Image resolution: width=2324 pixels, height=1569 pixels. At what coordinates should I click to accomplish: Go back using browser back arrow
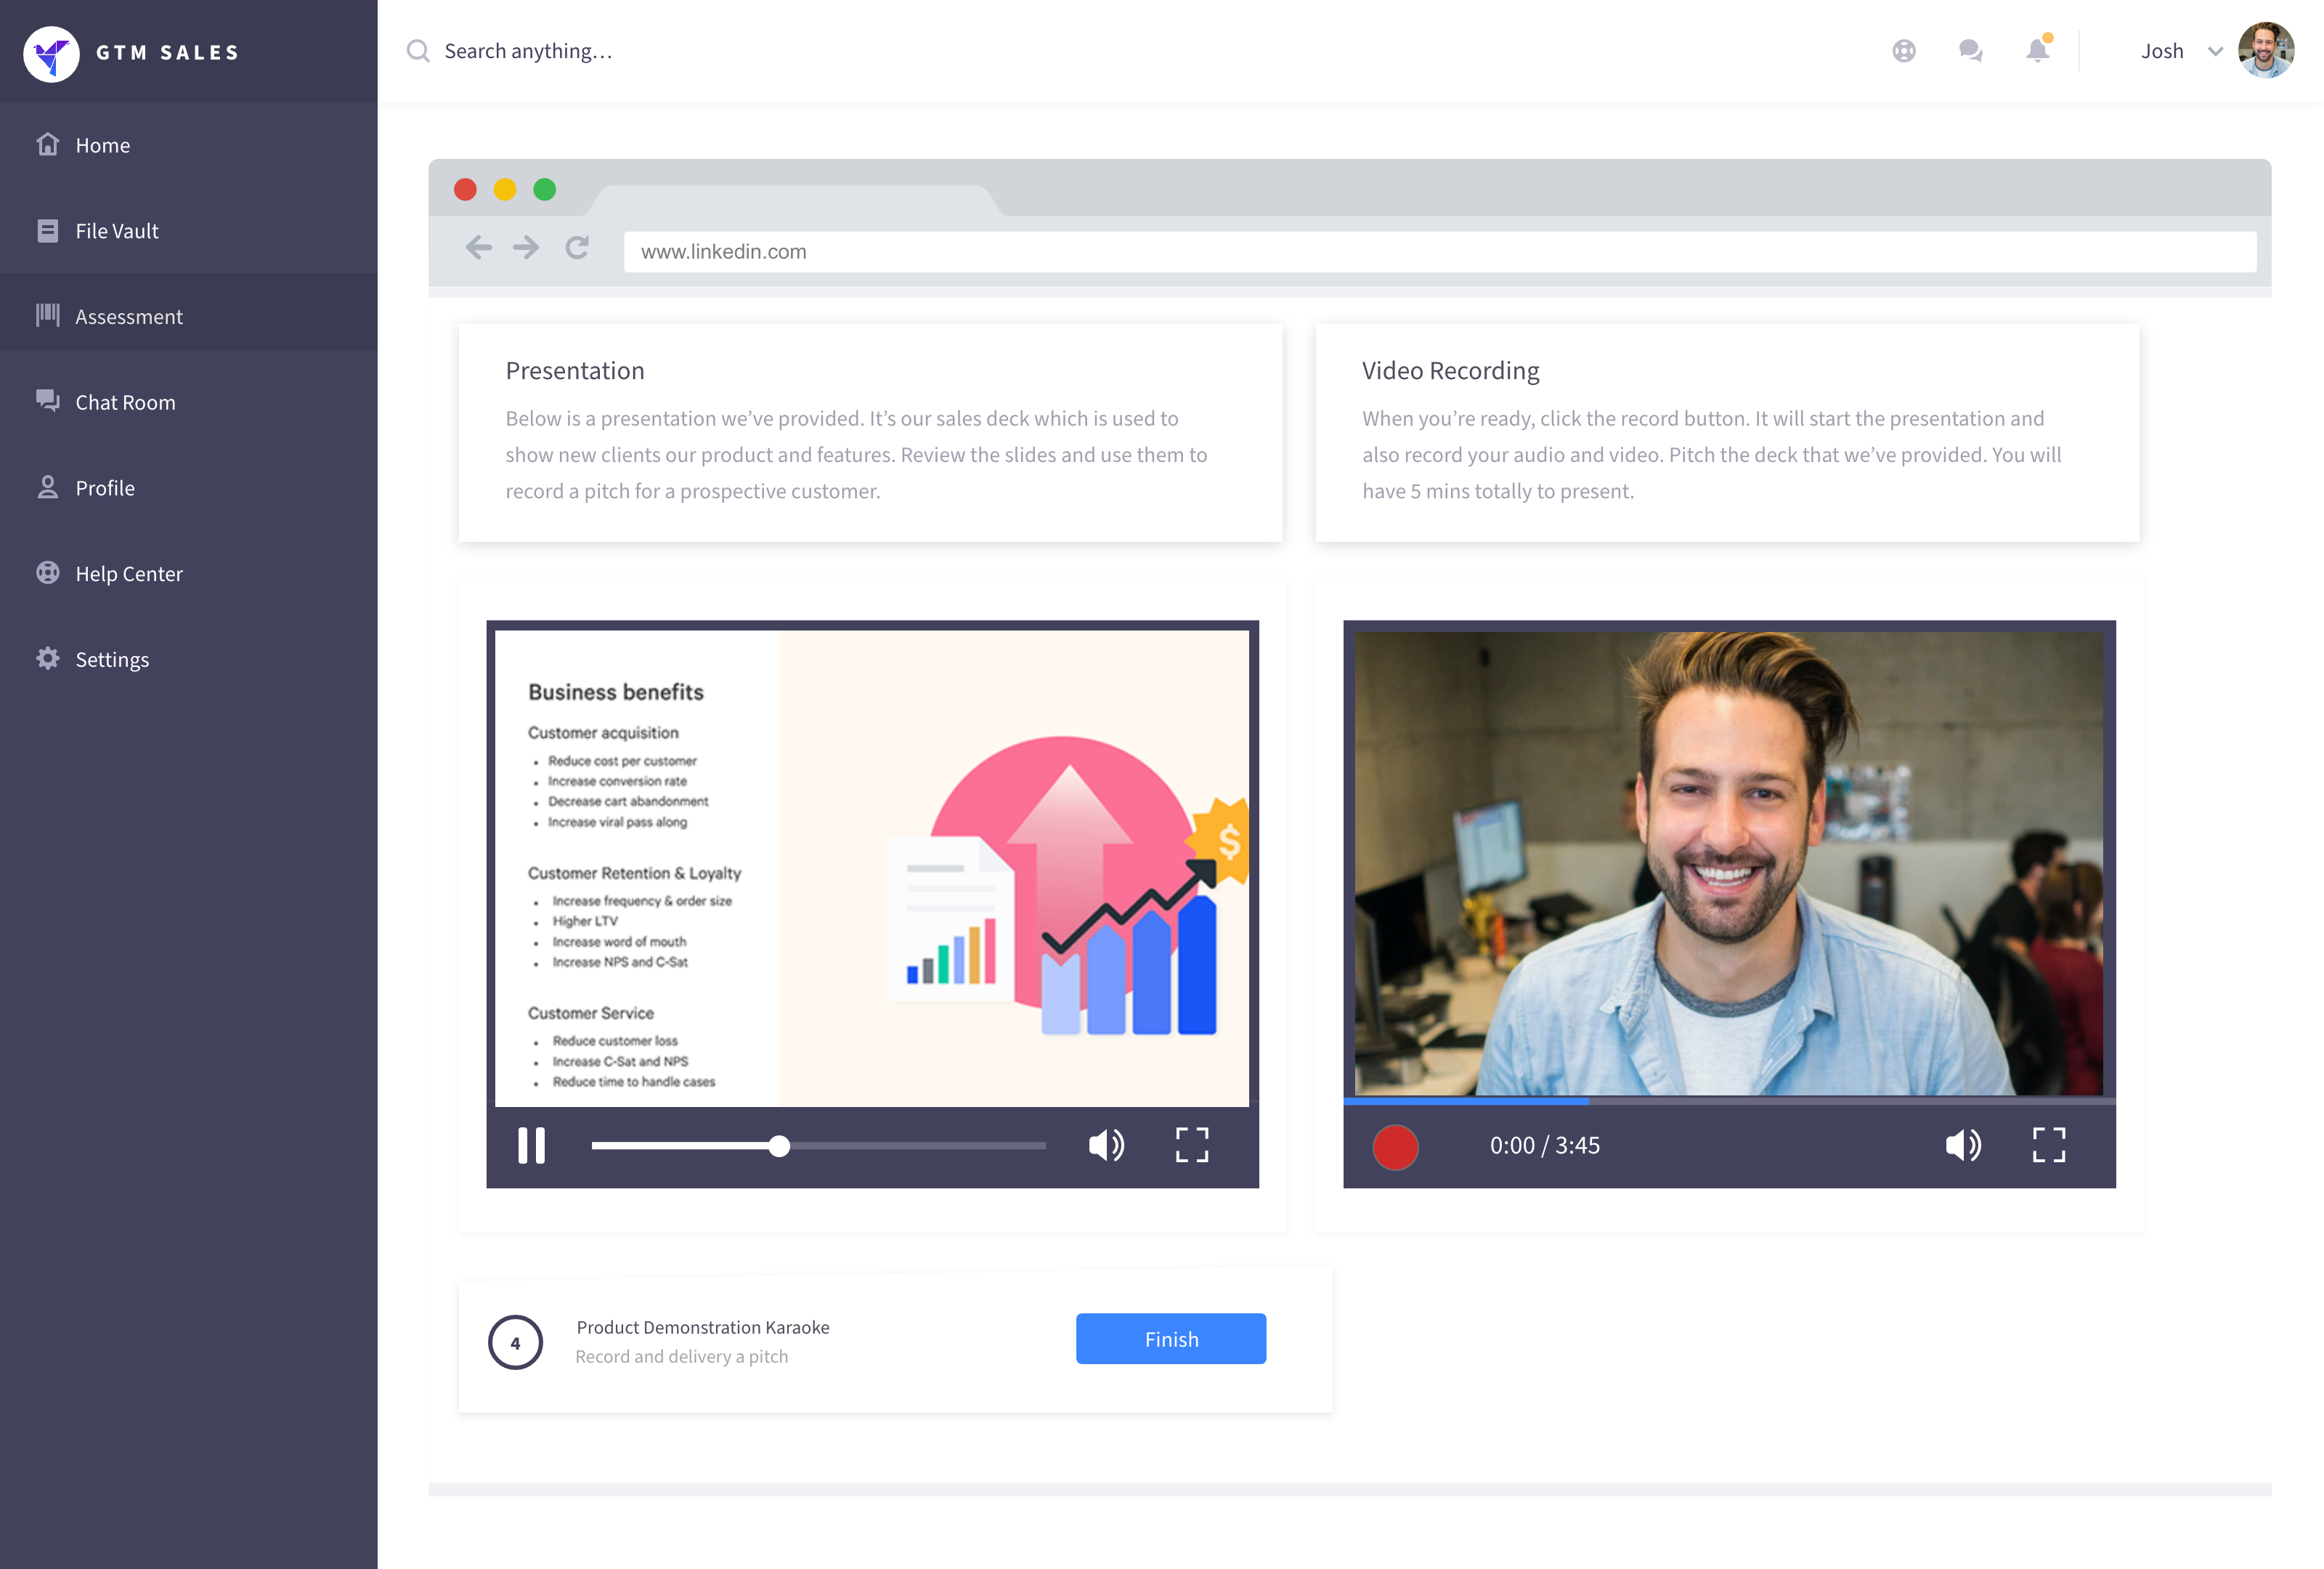479,248
